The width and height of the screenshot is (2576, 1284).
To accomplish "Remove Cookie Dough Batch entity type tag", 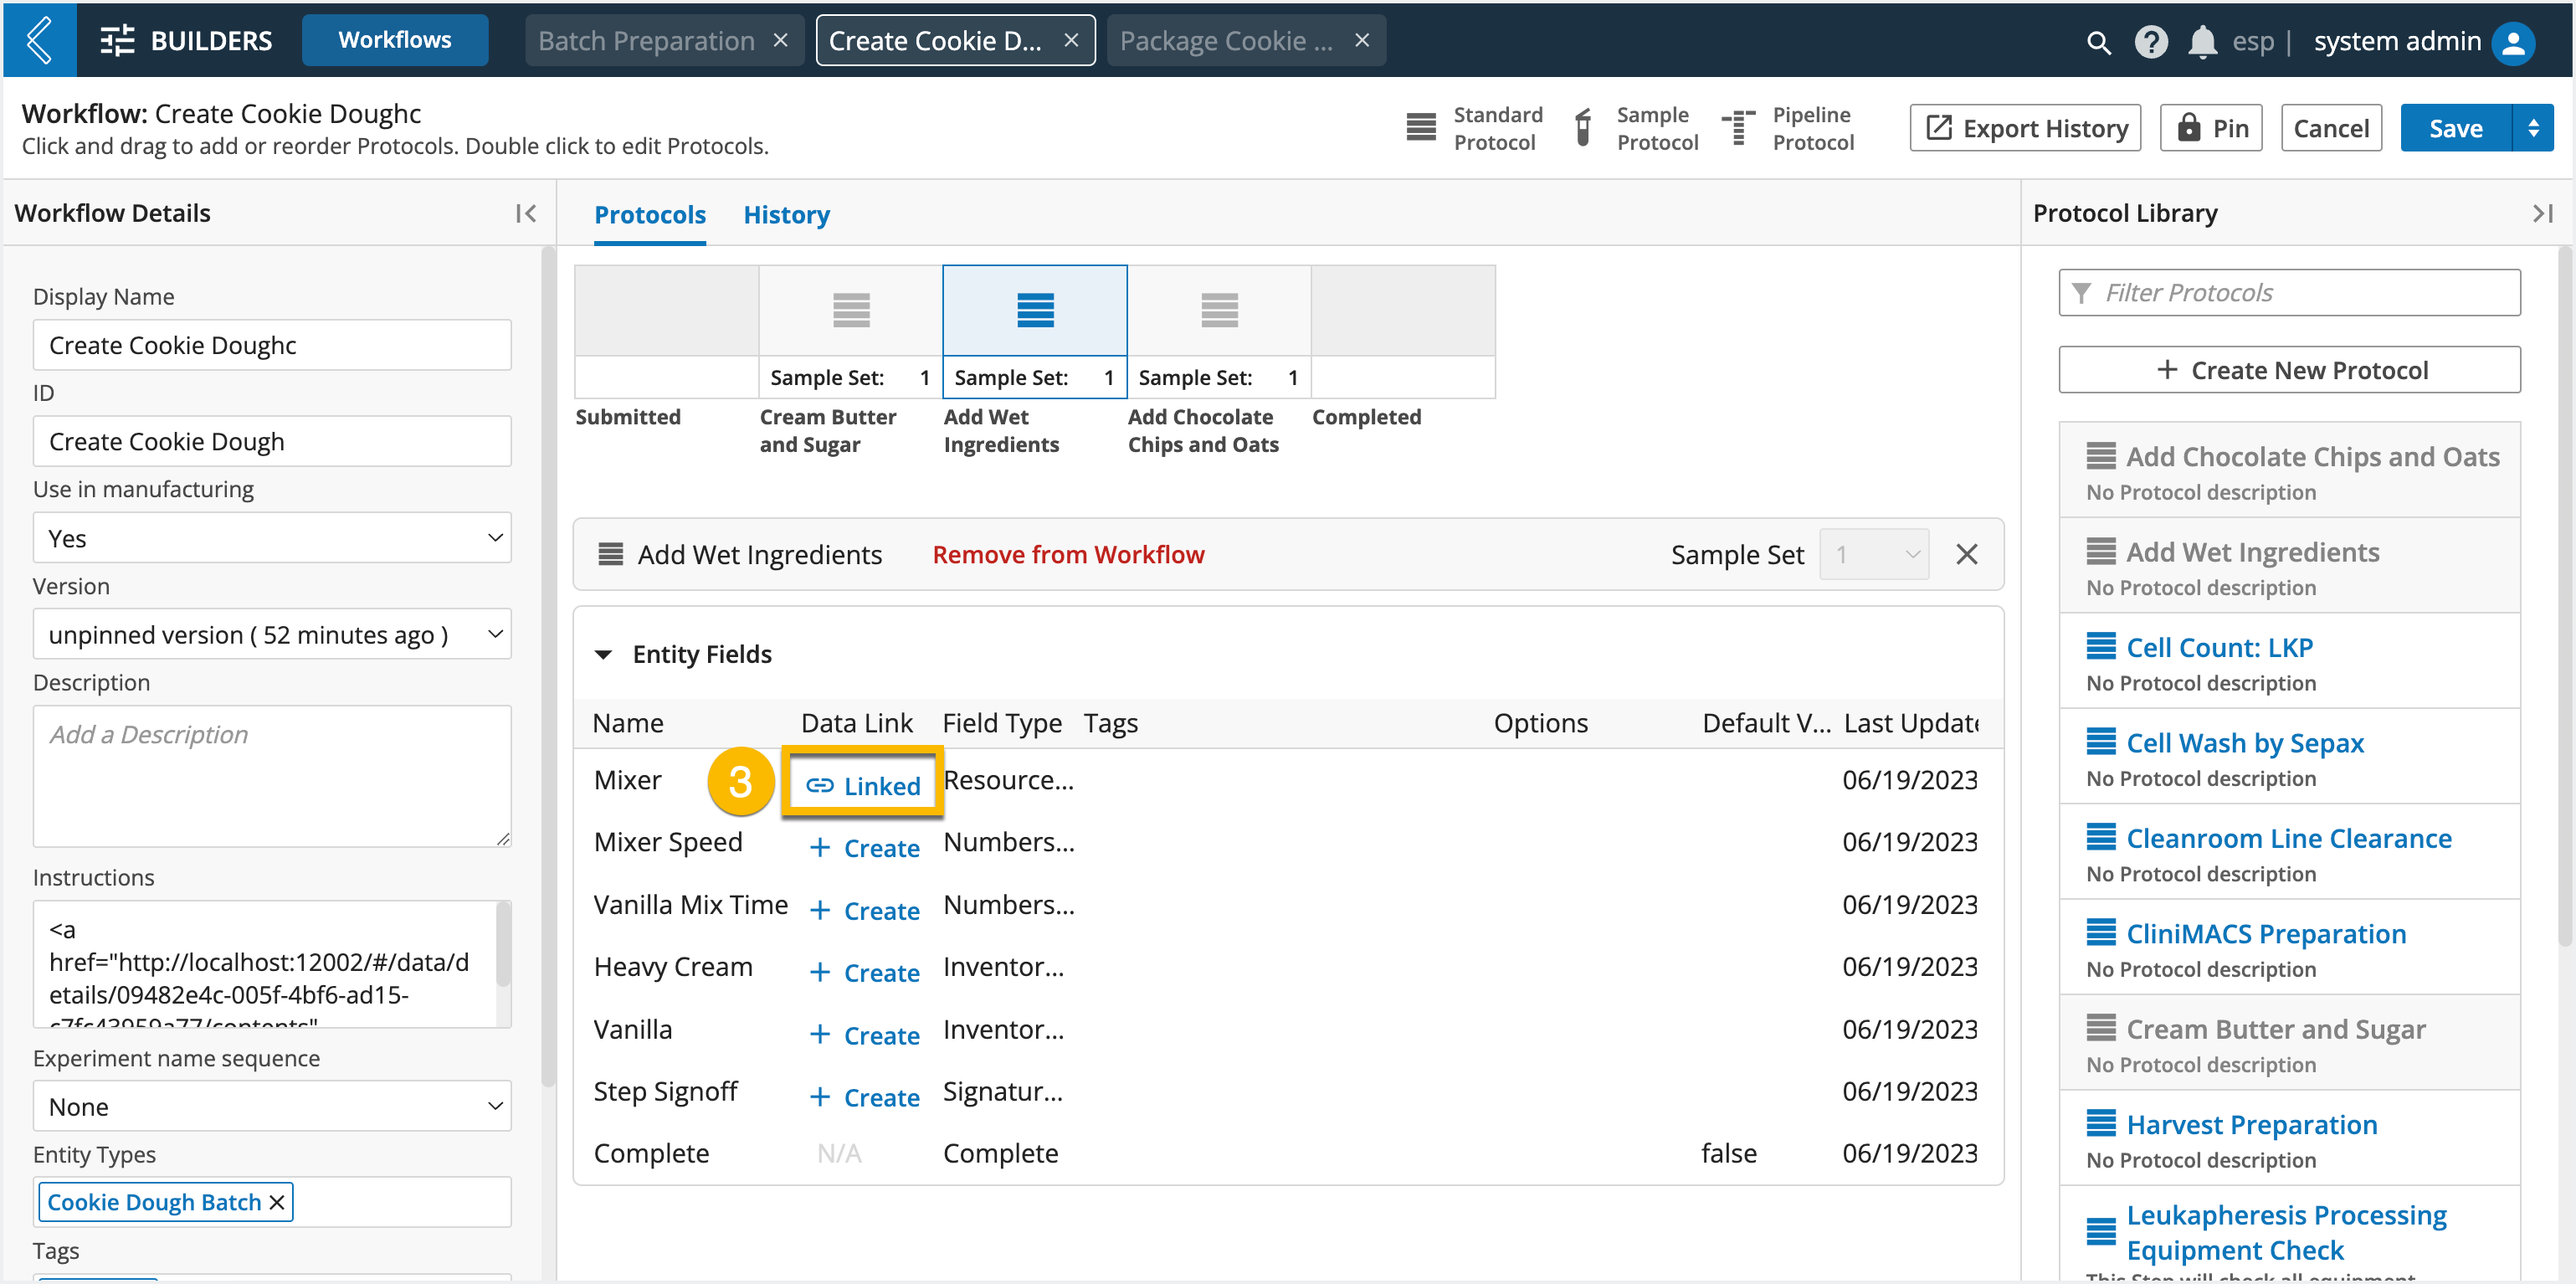I will point(277,1202).
